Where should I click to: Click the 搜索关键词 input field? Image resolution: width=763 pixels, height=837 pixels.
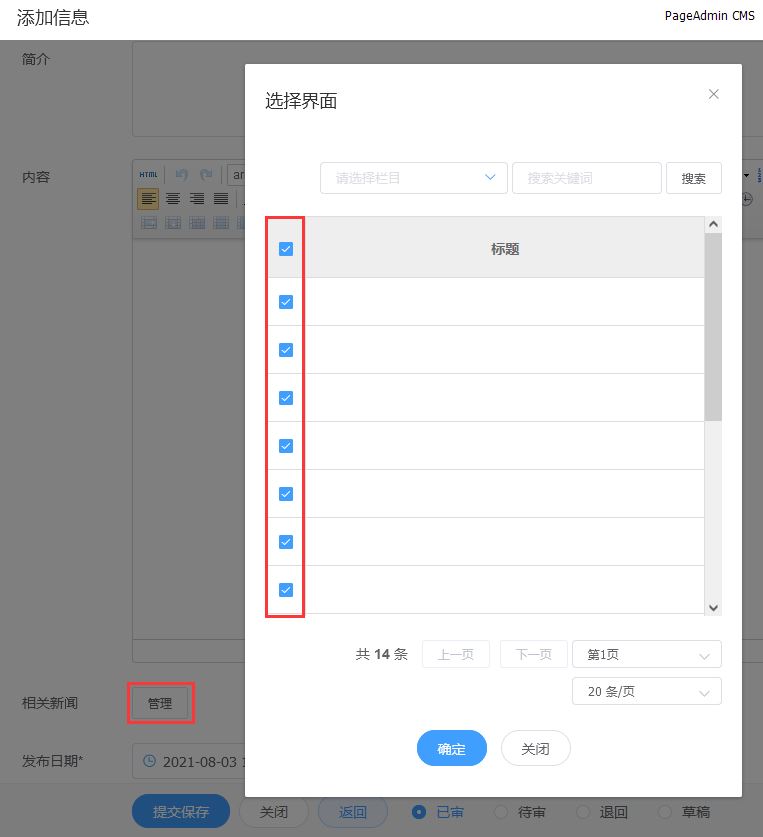click(586, 178)
